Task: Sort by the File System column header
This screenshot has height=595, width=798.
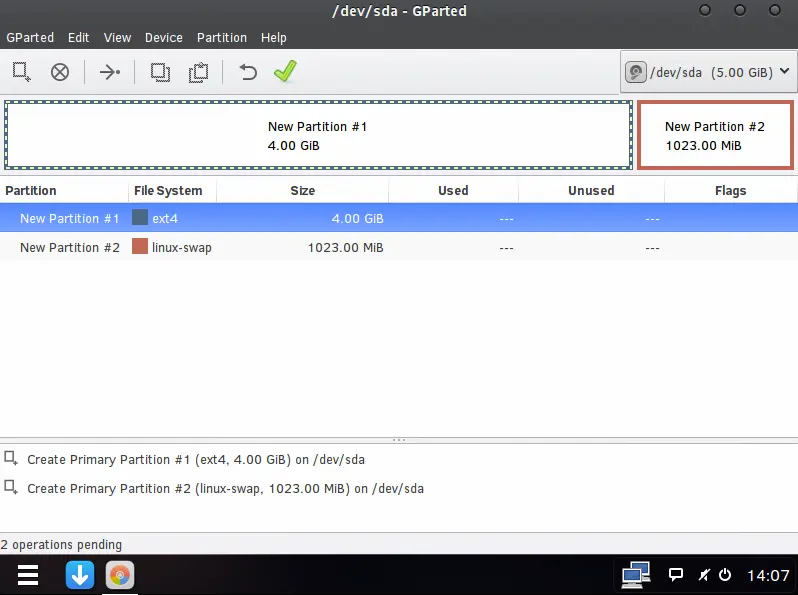Action: click(172, 191)
